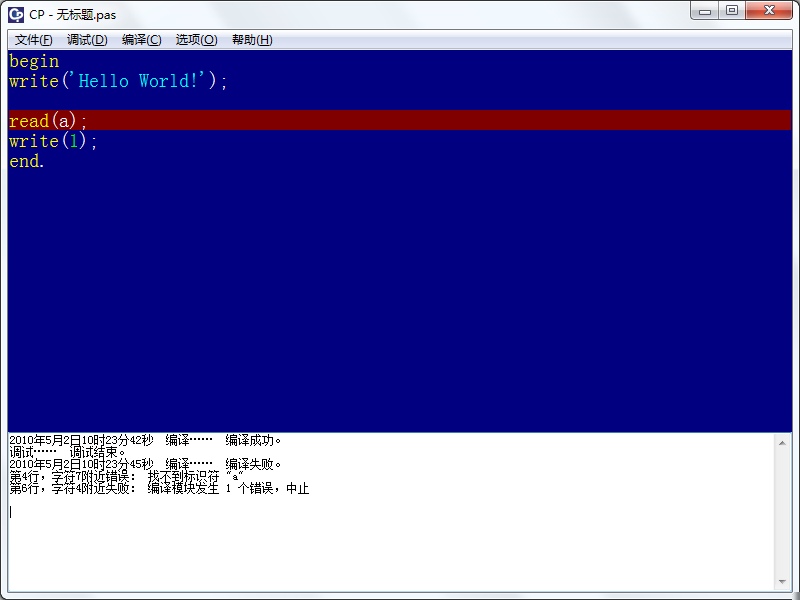Click the 调试结束 log line
This screenshot has width=800, height=600.
[67, 452]
